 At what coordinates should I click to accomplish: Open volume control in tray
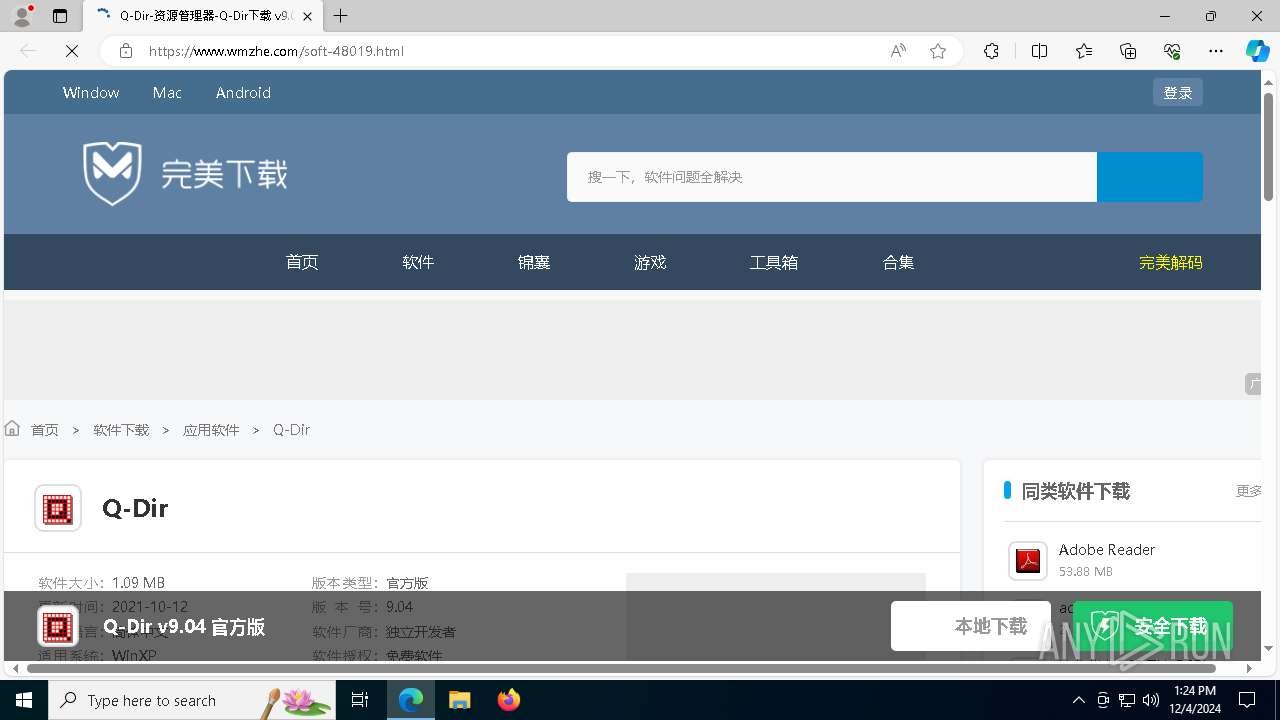point(1151,700)
